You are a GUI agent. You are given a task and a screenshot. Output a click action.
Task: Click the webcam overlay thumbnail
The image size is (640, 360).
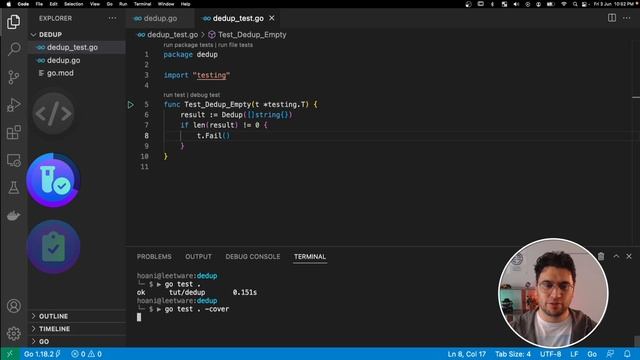[553, 293]
